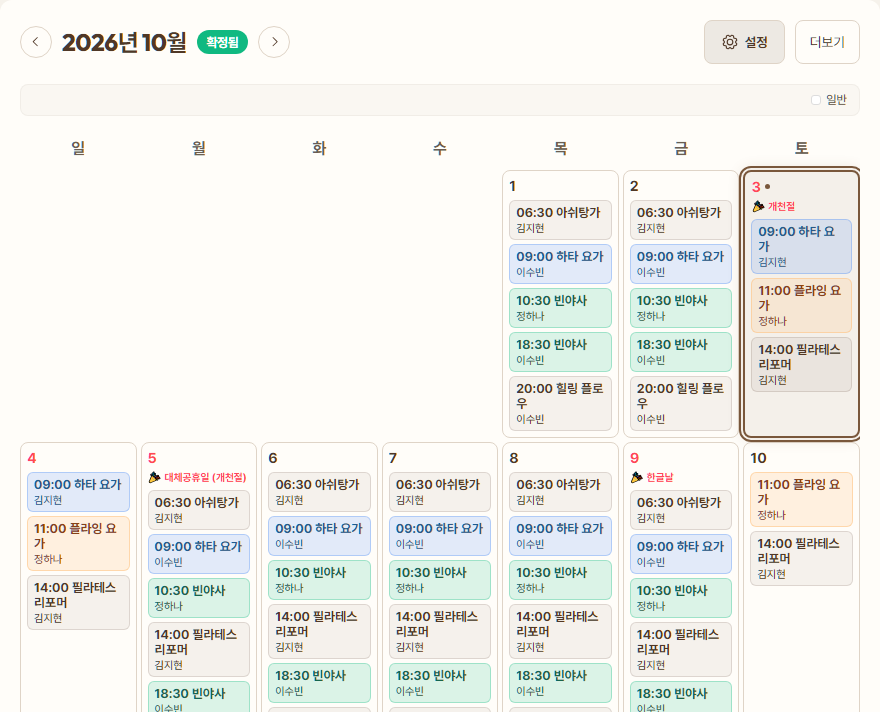
Task: Open the 10:30 빈야사 class on day 5
Action: point(199,598)
